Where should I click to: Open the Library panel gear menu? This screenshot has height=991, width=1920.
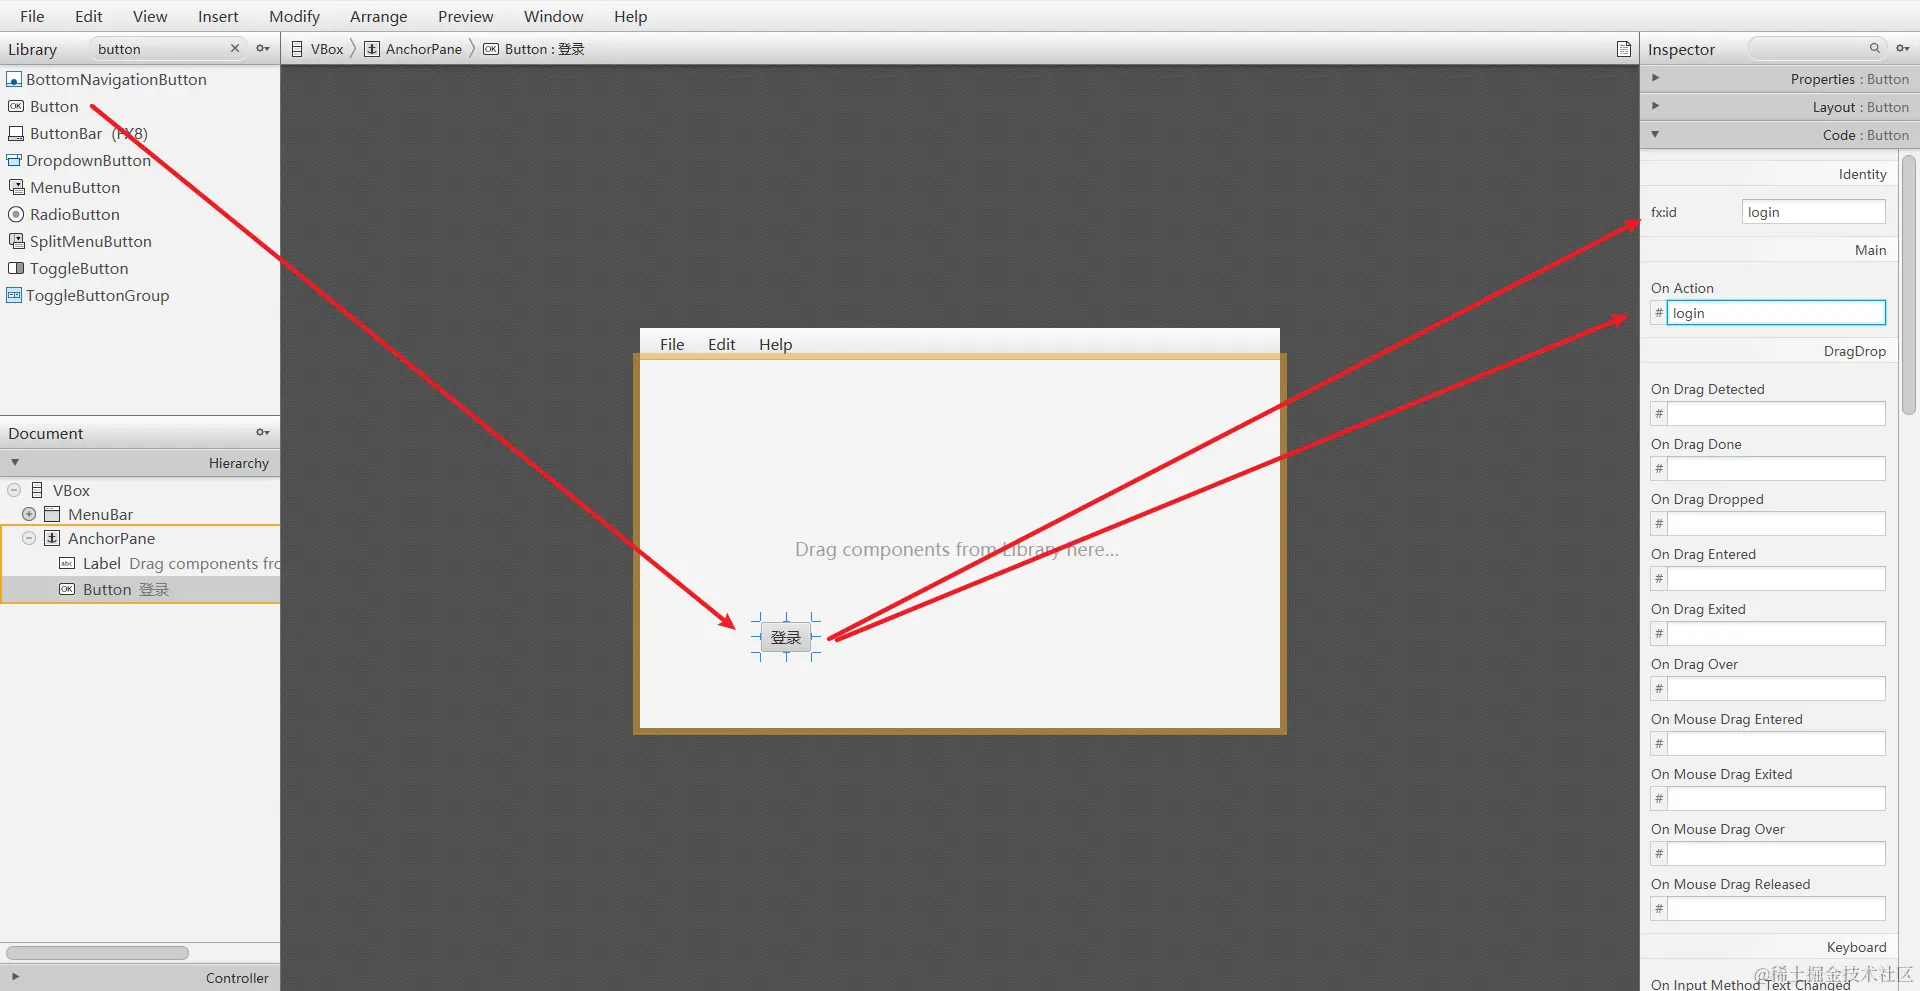coord(262,48)
